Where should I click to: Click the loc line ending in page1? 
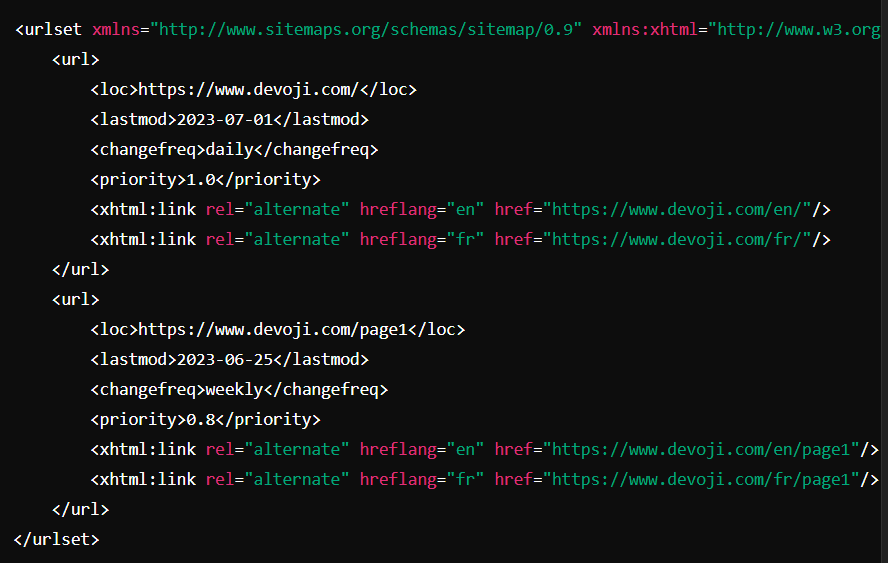(x=278, y=330)
